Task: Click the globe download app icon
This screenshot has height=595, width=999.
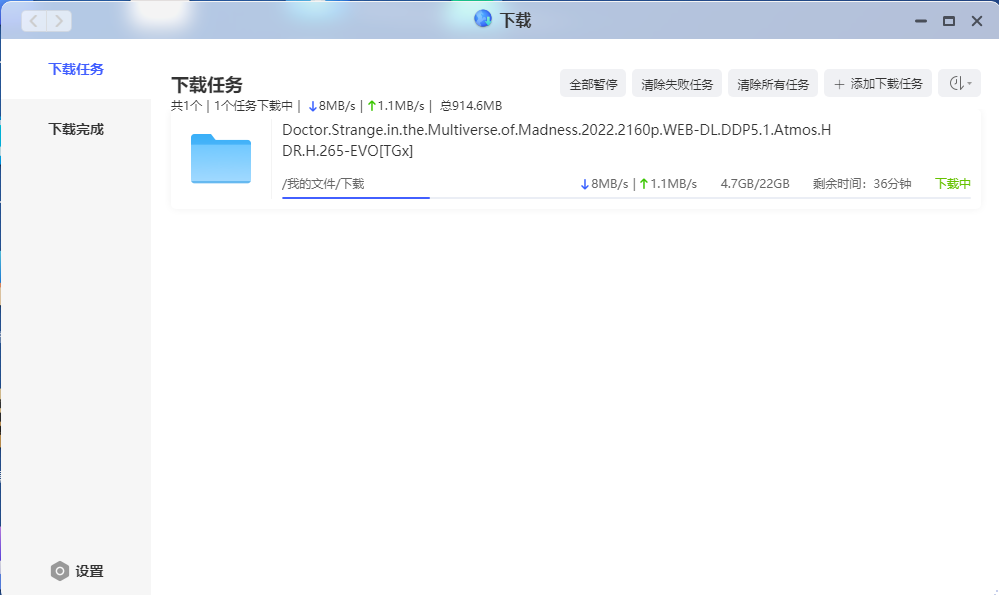Action: [x=483, y=19]
